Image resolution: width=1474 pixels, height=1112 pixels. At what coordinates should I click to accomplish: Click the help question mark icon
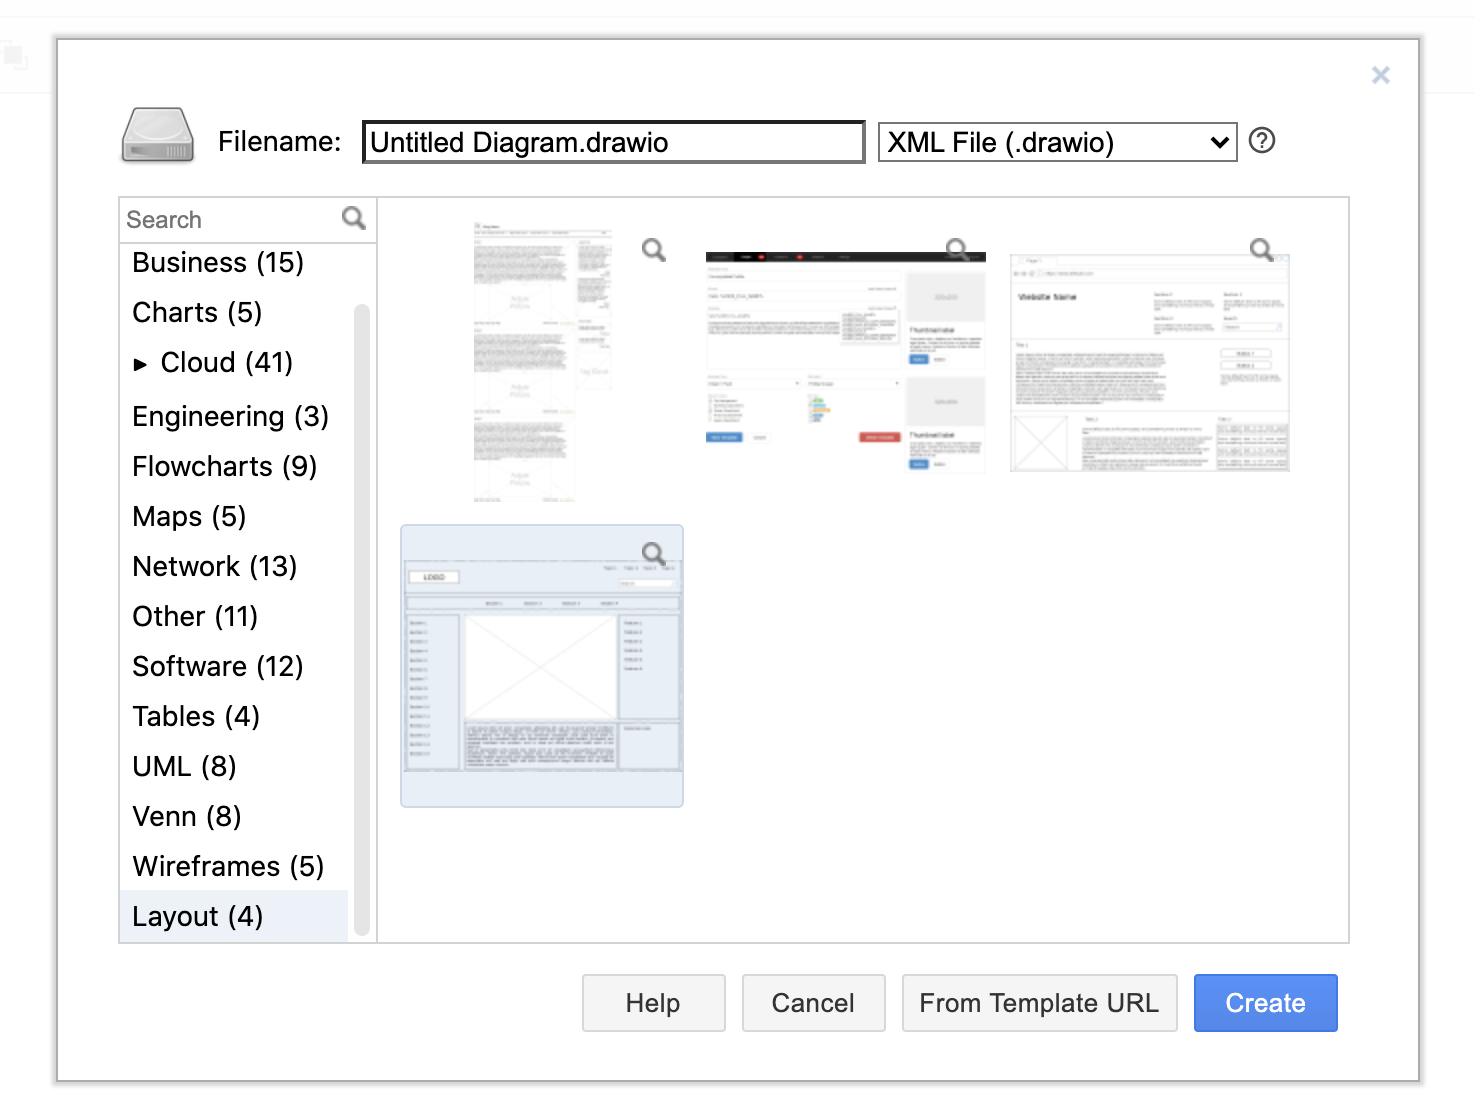click(1262, 141)
